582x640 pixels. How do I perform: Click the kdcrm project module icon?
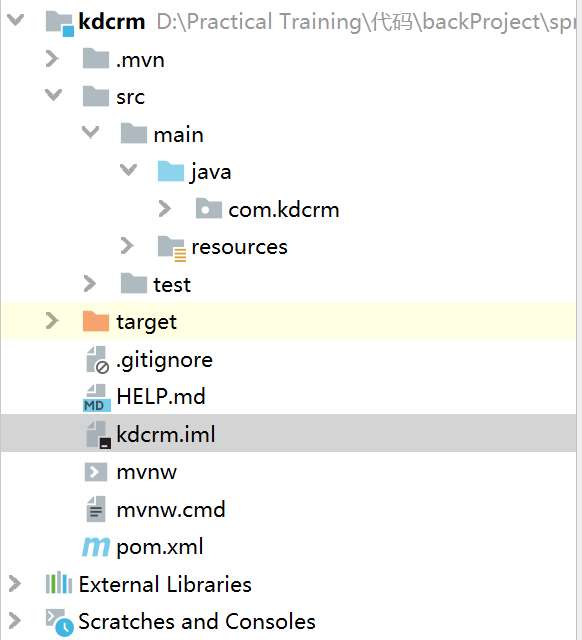(60, 23)
